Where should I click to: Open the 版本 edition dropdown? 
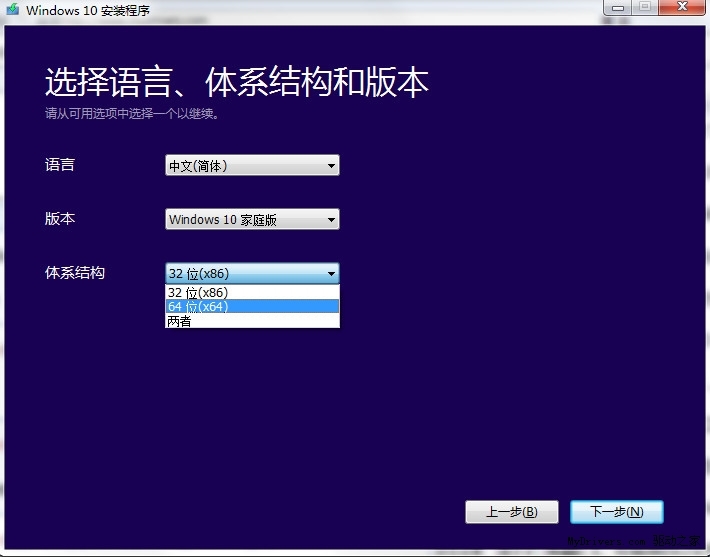(252, 219)
